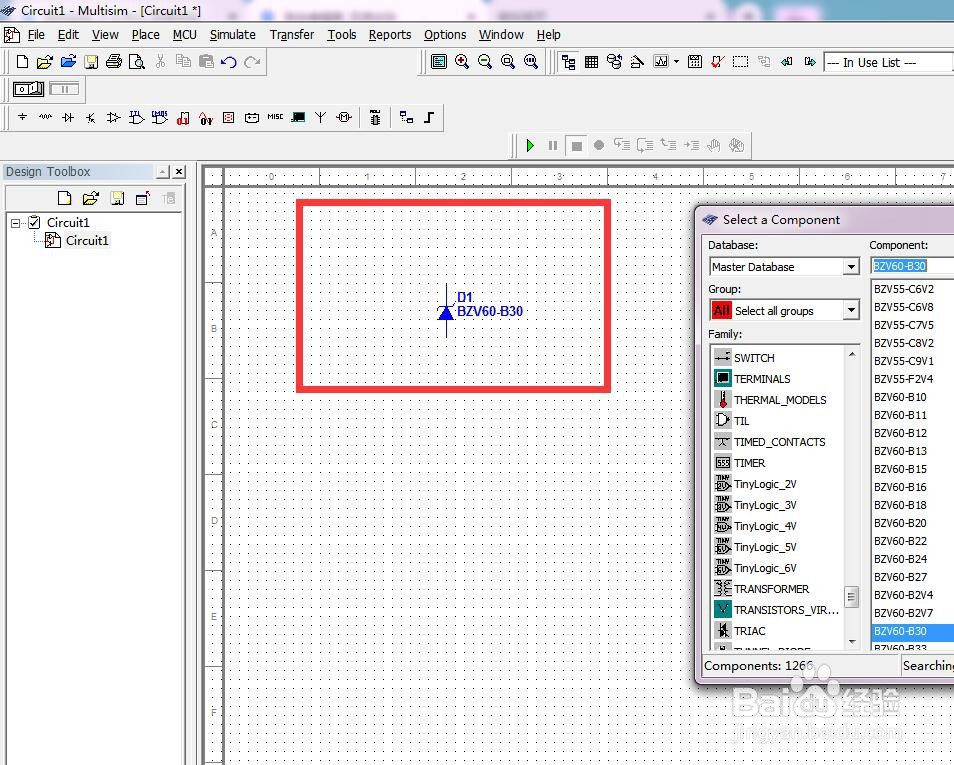Image resolution: width=954 pixels, height=765 pixels.
Task: Select the SWITCH family
Action: (754, 358)
